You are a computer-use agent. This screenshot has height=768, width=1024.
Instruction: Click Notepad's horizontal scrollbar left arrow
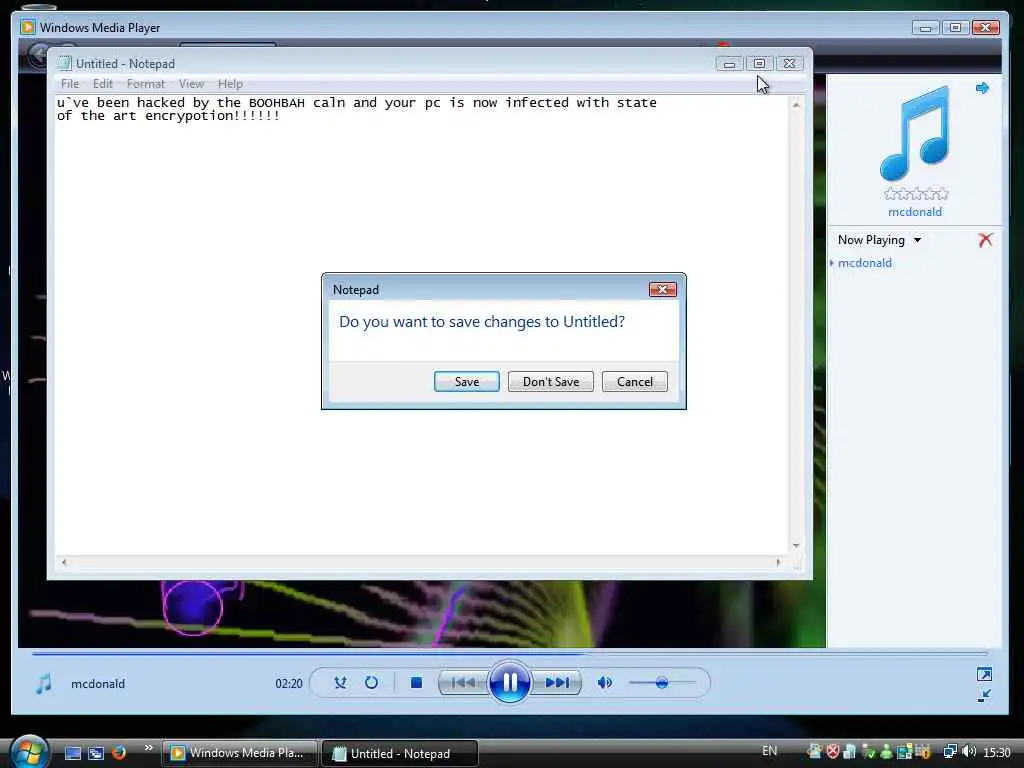tap(64, 562)
